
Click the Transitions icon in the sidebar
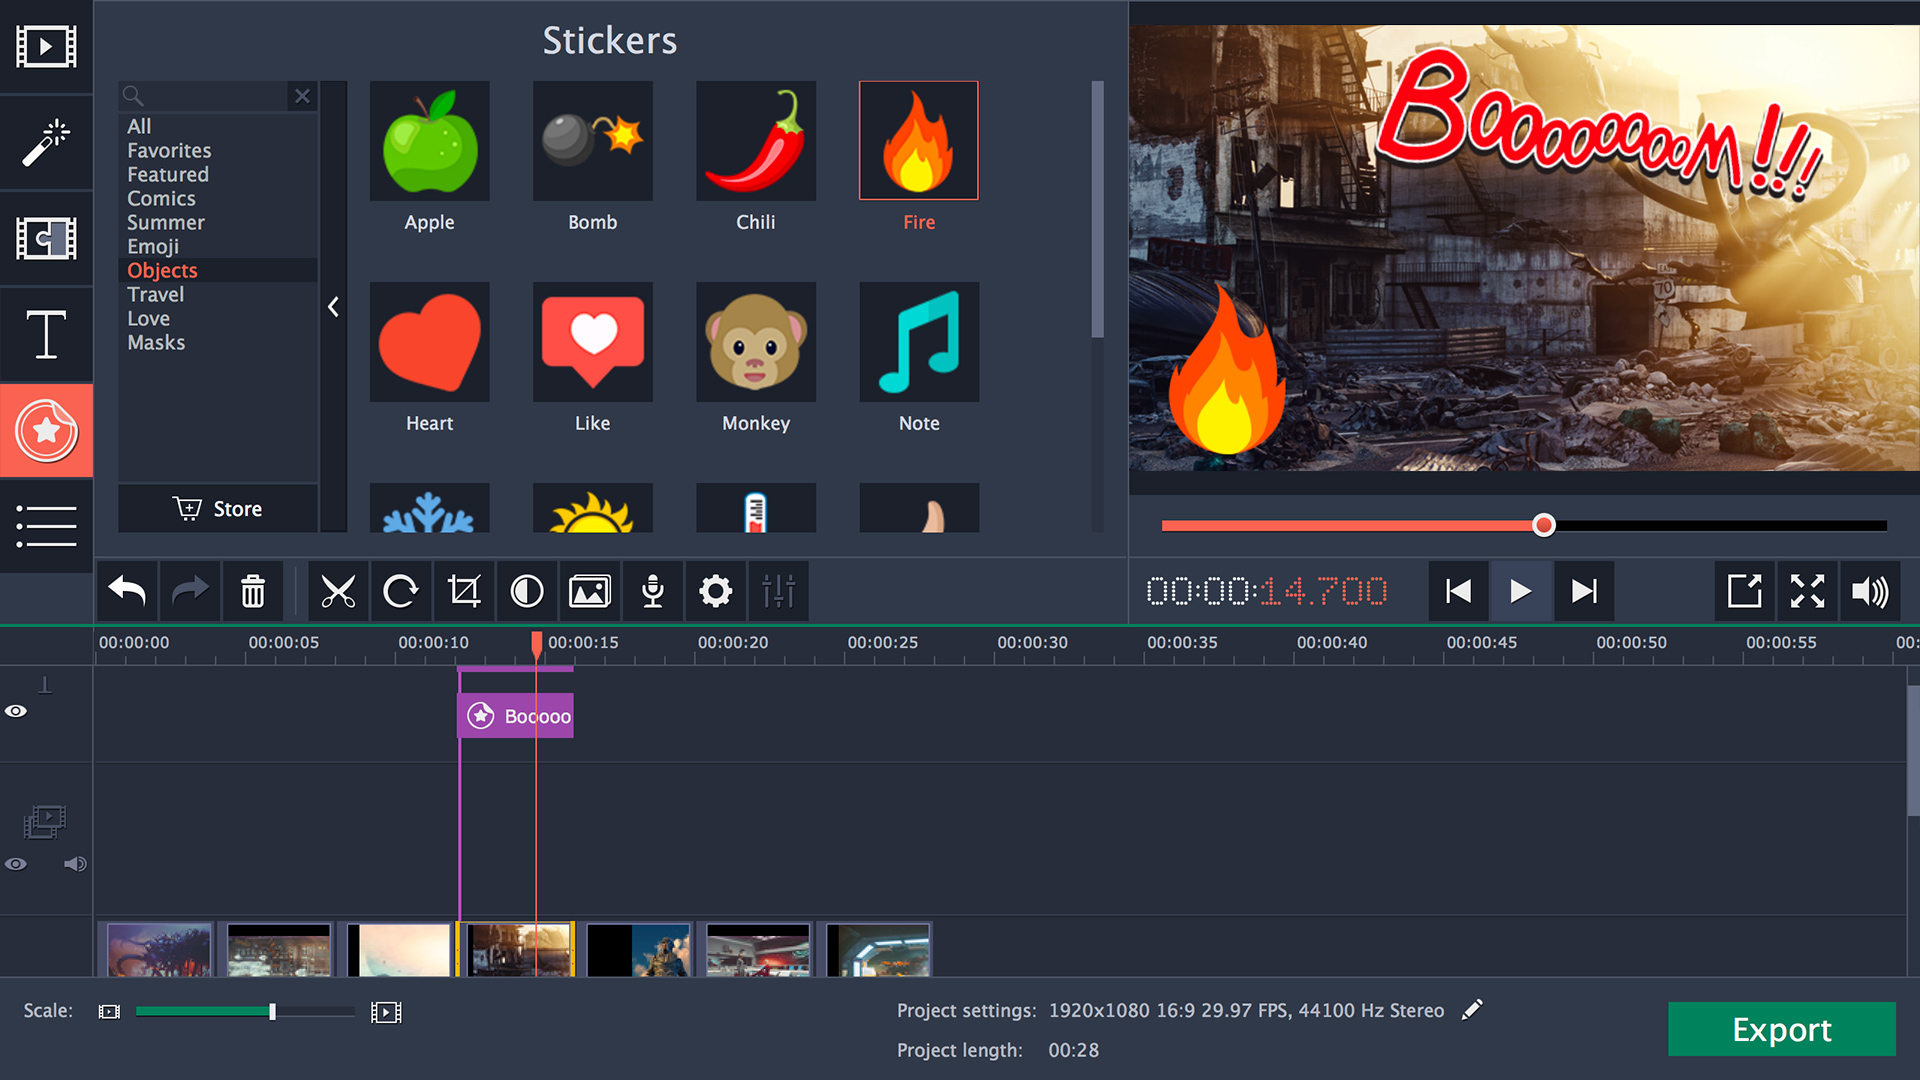[46, 239]
